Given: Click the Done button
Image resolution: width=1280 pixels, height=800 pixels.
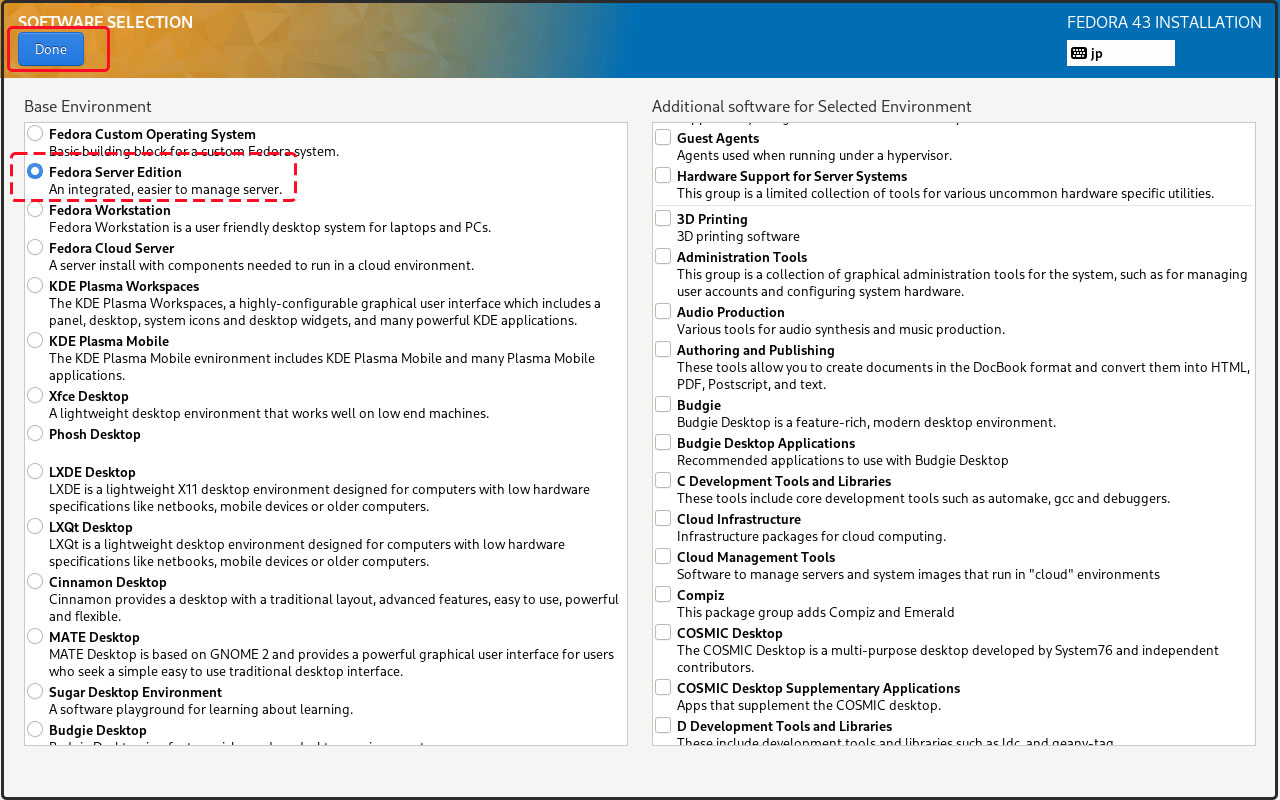Looking at the screenshot, I should [51, 49].
